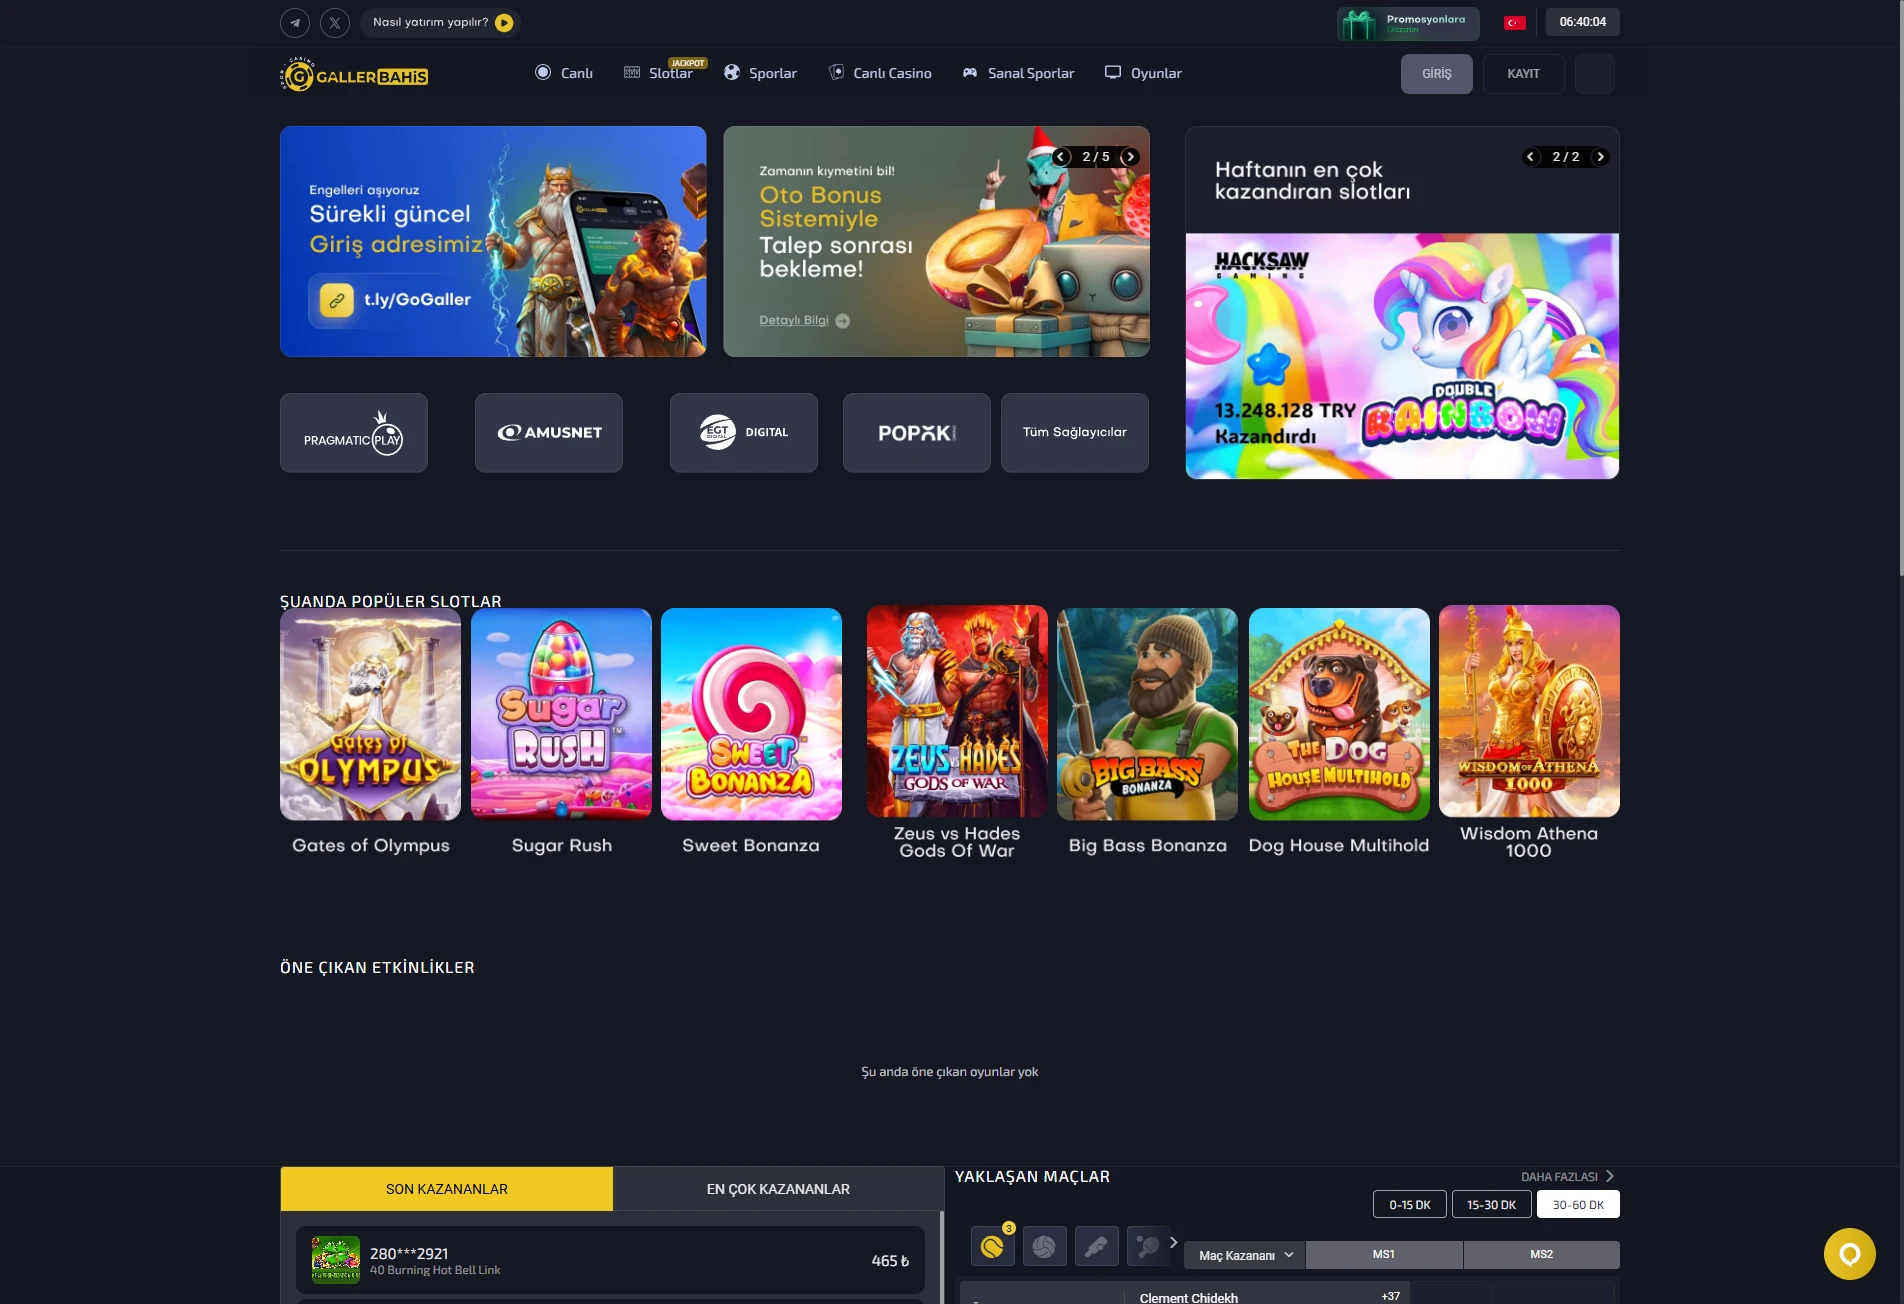Switch to EN ÇOK KAZANANLAR tab
This screenshot has height=1304, width=1904.
click(778, 1189)
